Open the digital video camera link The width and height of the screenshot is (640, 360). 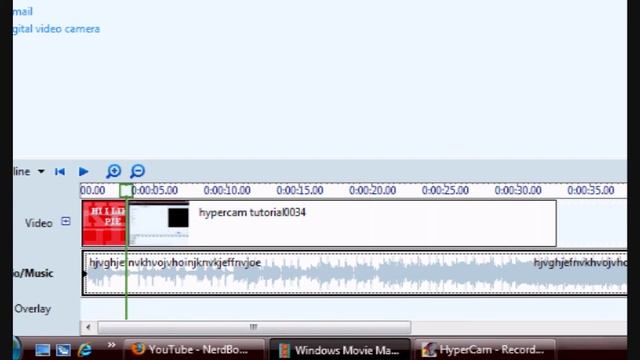pos(56,29)
